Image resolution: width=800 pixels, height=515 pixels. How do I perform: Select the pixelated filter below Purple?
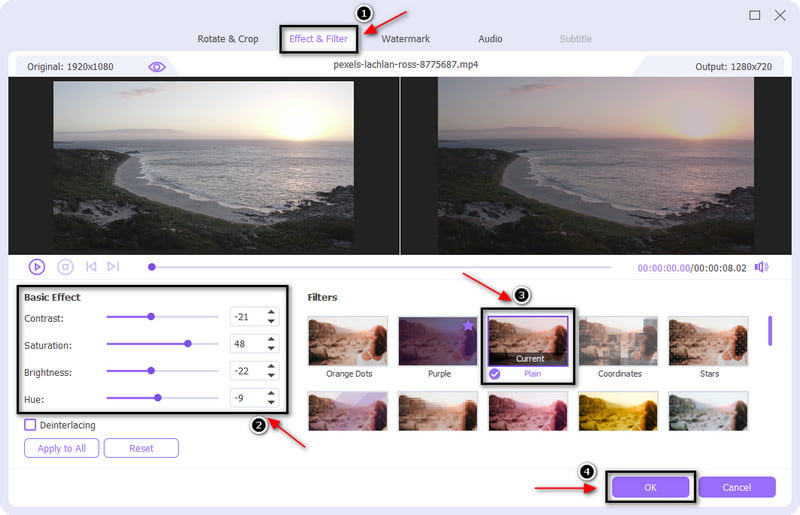pyautogui.click(x=438, y=411)
